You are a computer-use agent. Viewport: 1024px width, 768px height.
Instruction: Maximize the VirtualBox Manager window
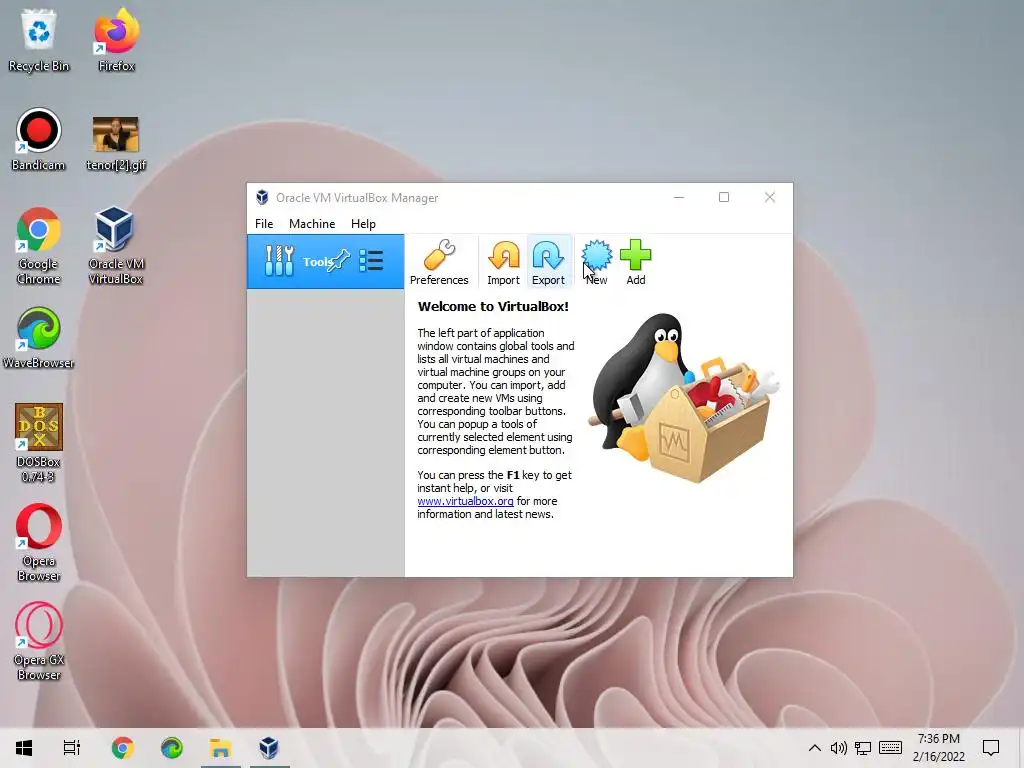(724, 197)
